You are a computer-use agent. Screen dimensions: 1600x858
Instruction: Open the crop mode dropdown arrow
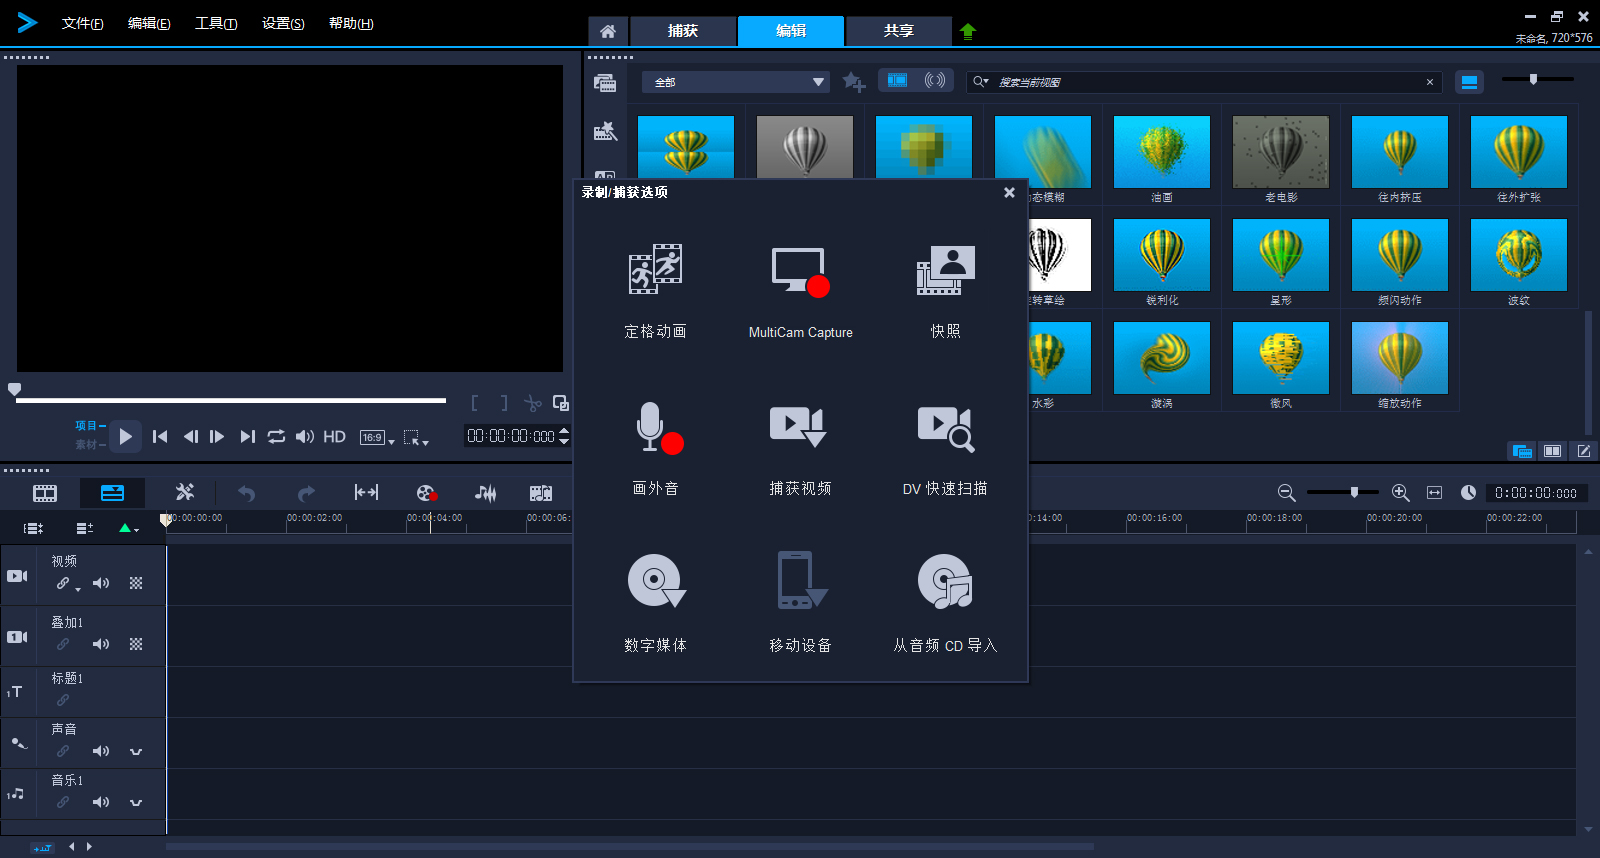[x=426, y=443]
